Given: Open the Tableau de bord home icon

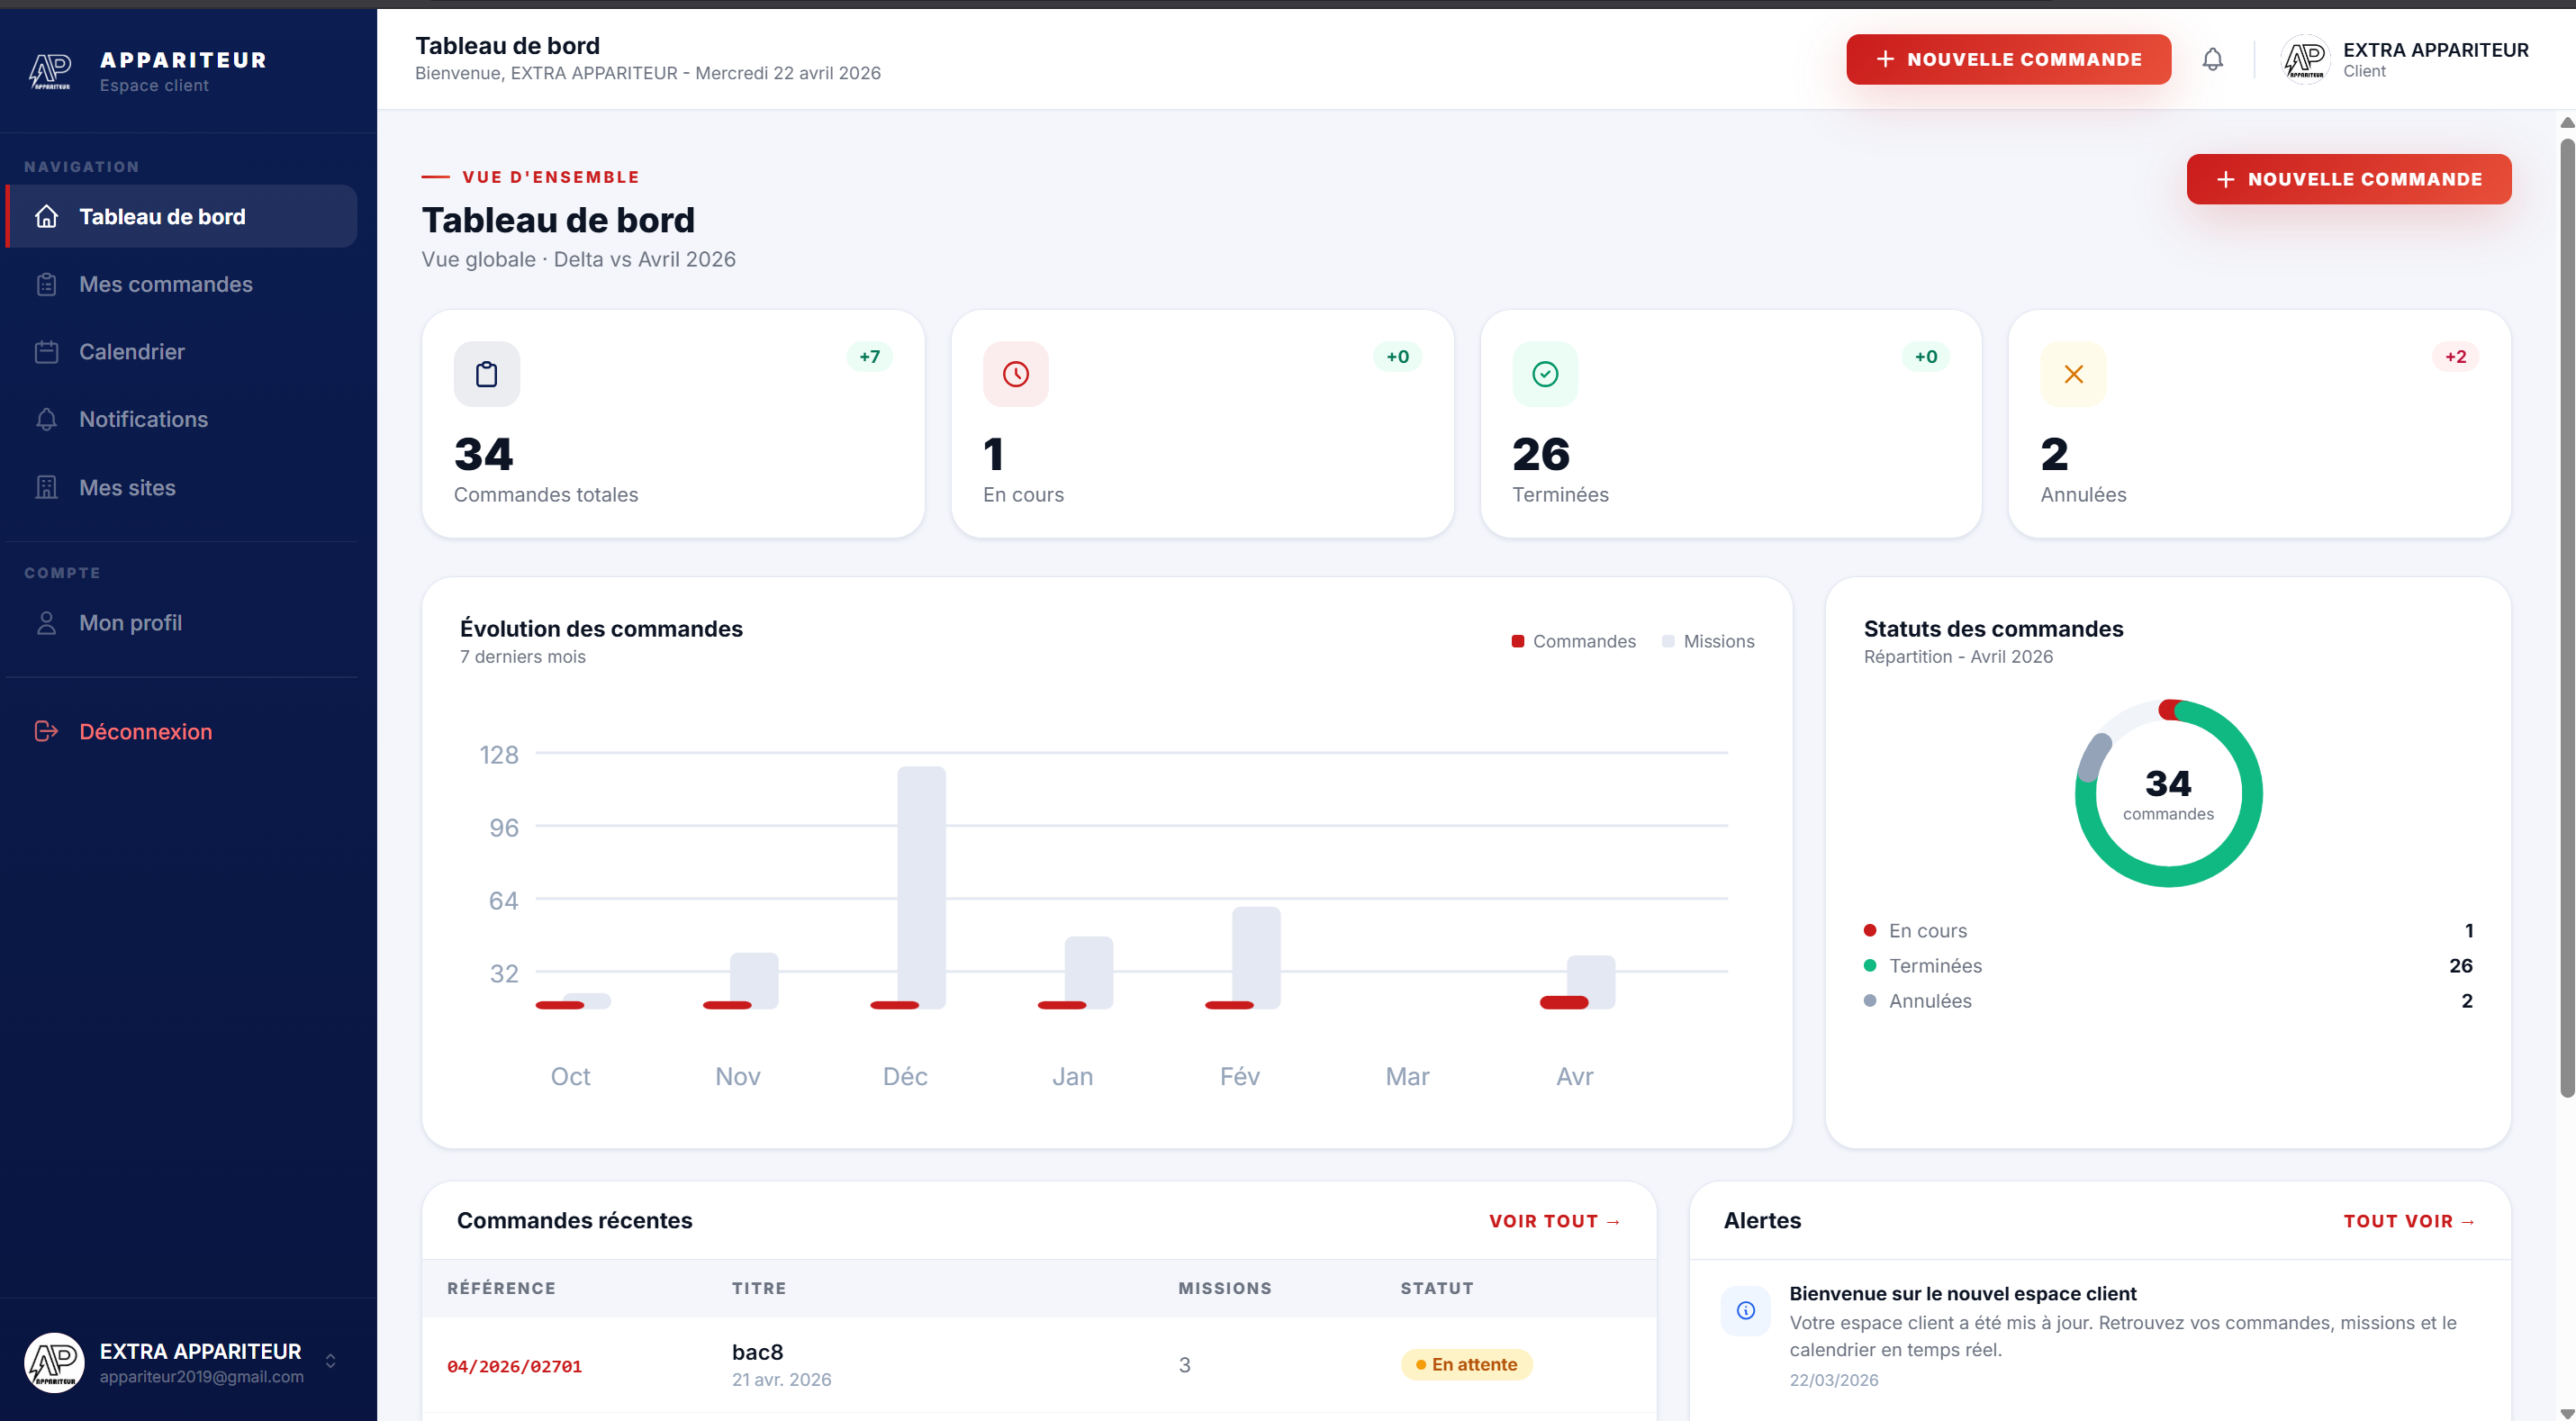Looking at the screenshot, I should [x=47, y=215].
